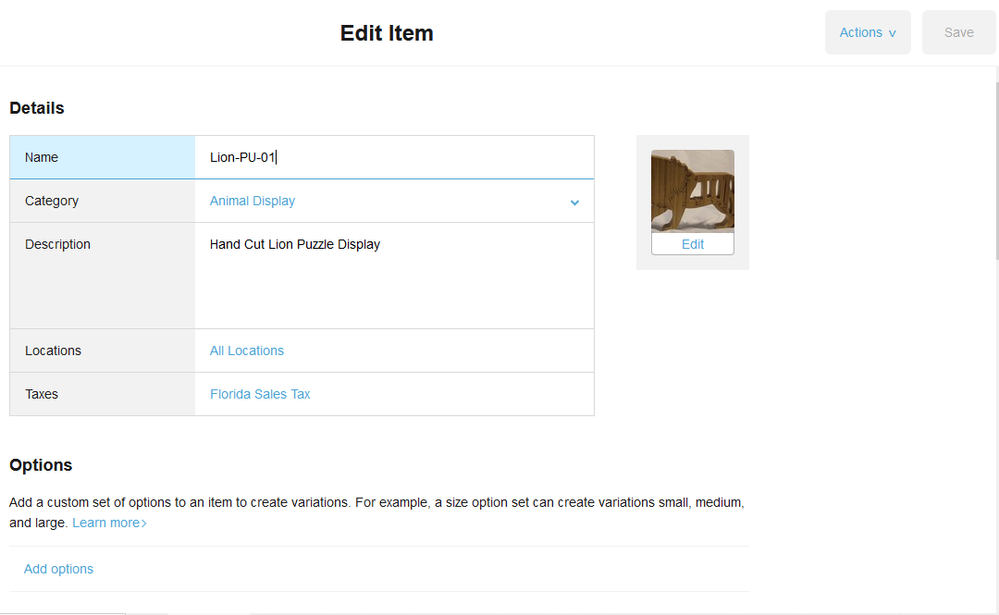Click the Description row label
Screen dimensions: 999x615
(x=58, y=244)
